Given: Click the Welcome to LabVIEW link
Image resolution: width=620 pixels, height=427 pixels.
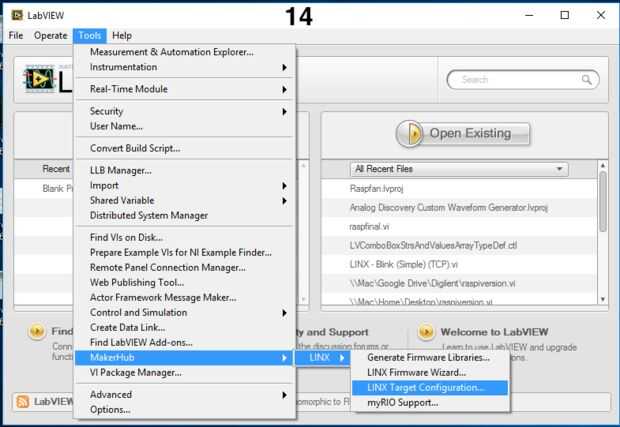Looking at the screenshot, I should coord(495,332).
